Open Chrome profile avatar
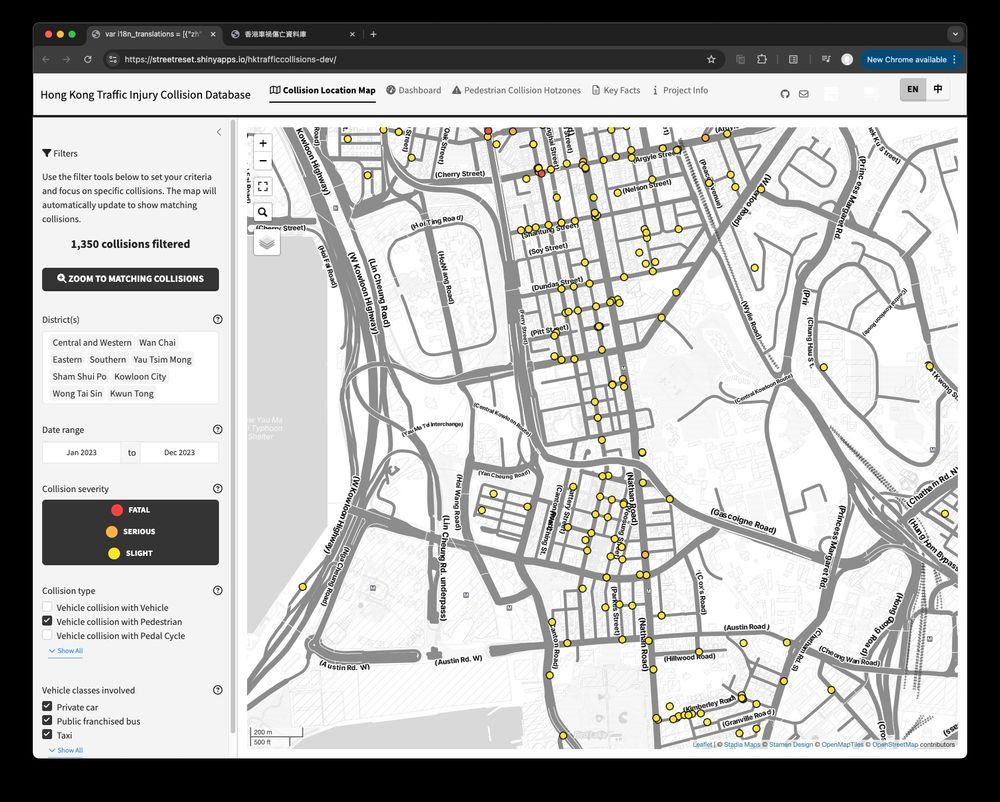The image size is (1000, 802). click(847, 59)
